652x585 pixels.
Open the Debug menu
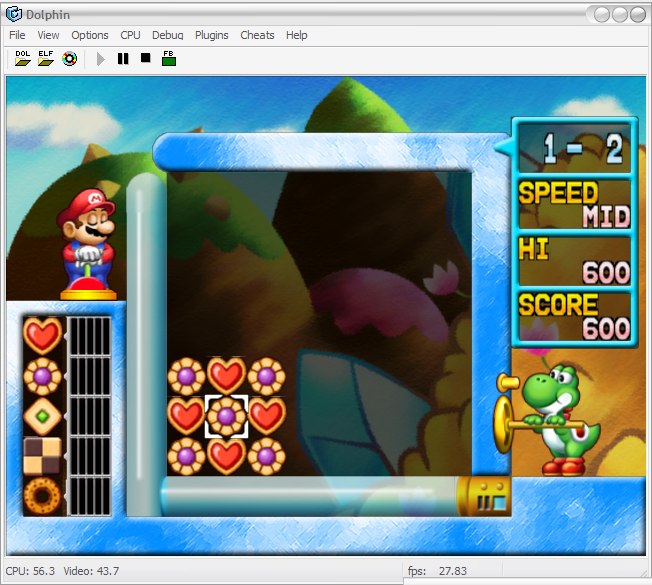point(168,35)
